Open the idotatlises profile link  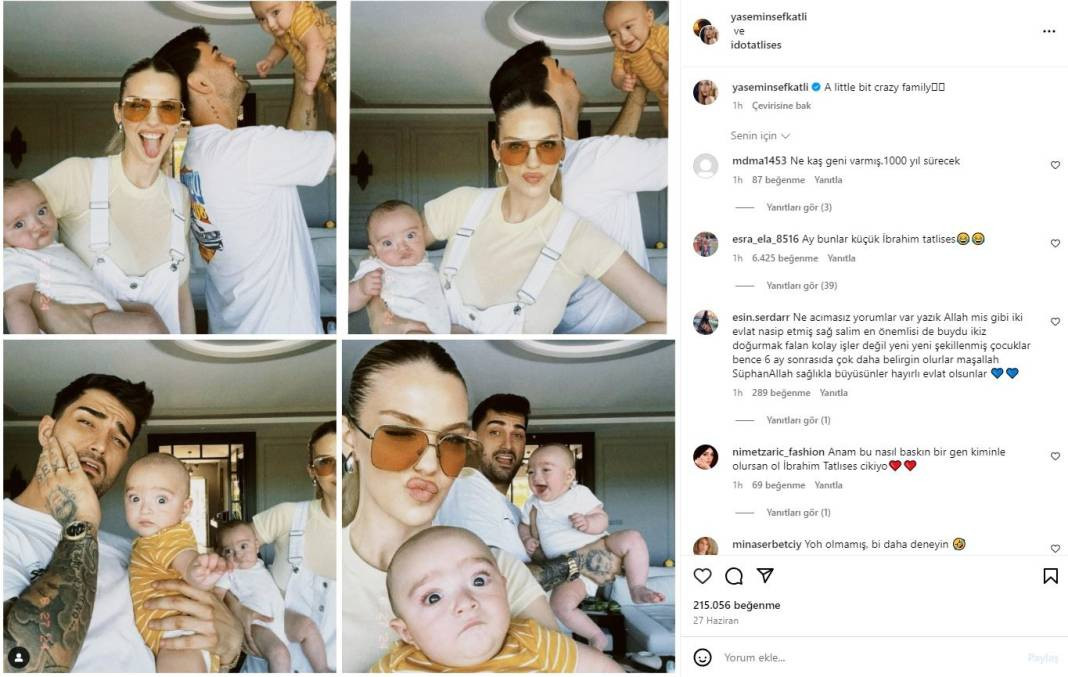click(755, 45)
